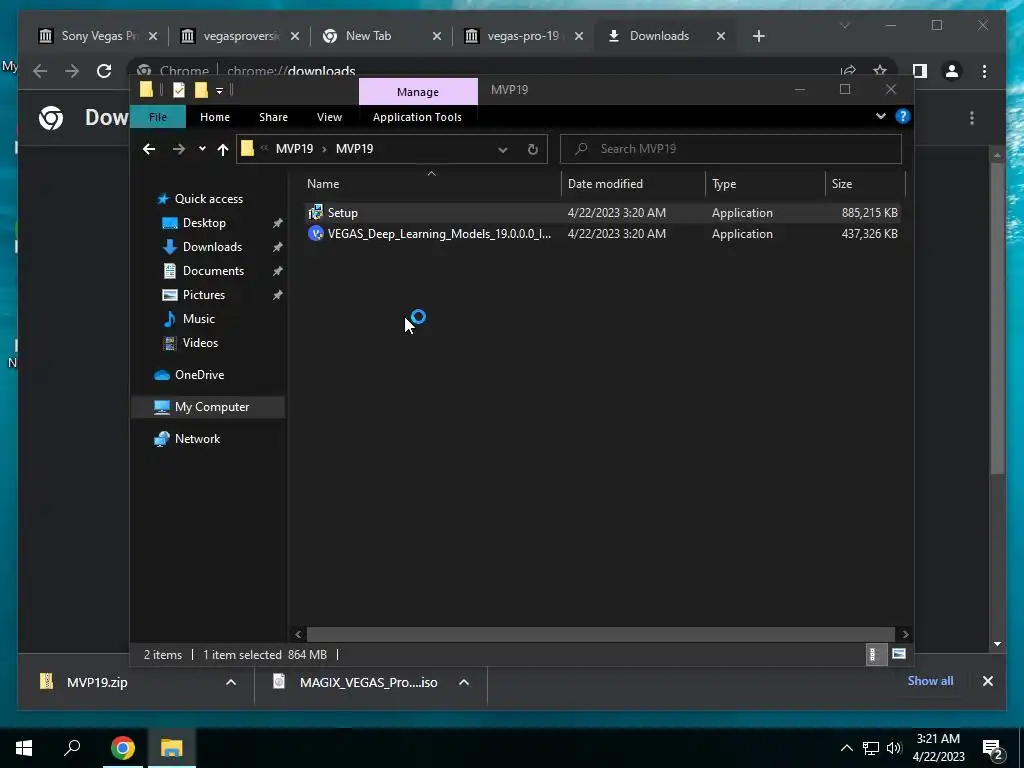Open Windows taskbar search

(x=72, y=746)
